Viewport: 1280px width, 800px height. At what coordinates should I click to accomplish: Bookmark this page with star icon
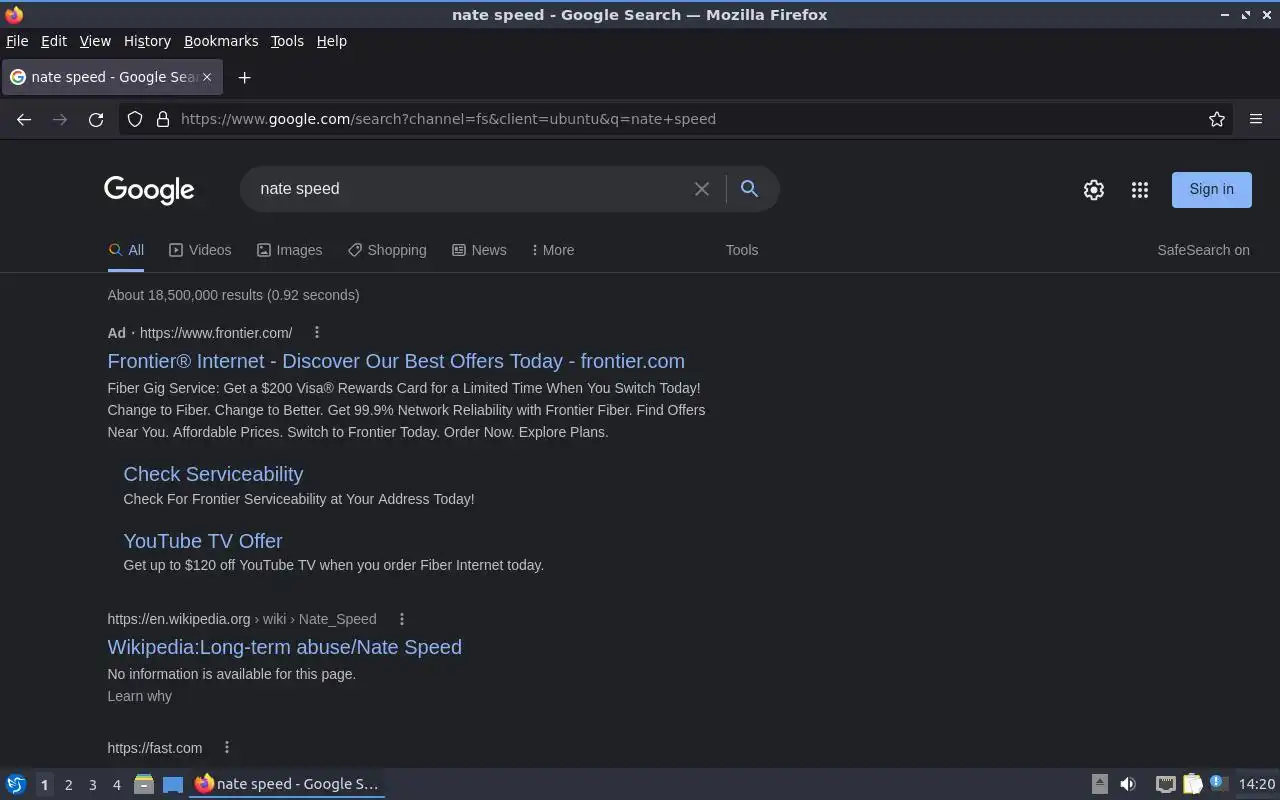(1217, 119)
